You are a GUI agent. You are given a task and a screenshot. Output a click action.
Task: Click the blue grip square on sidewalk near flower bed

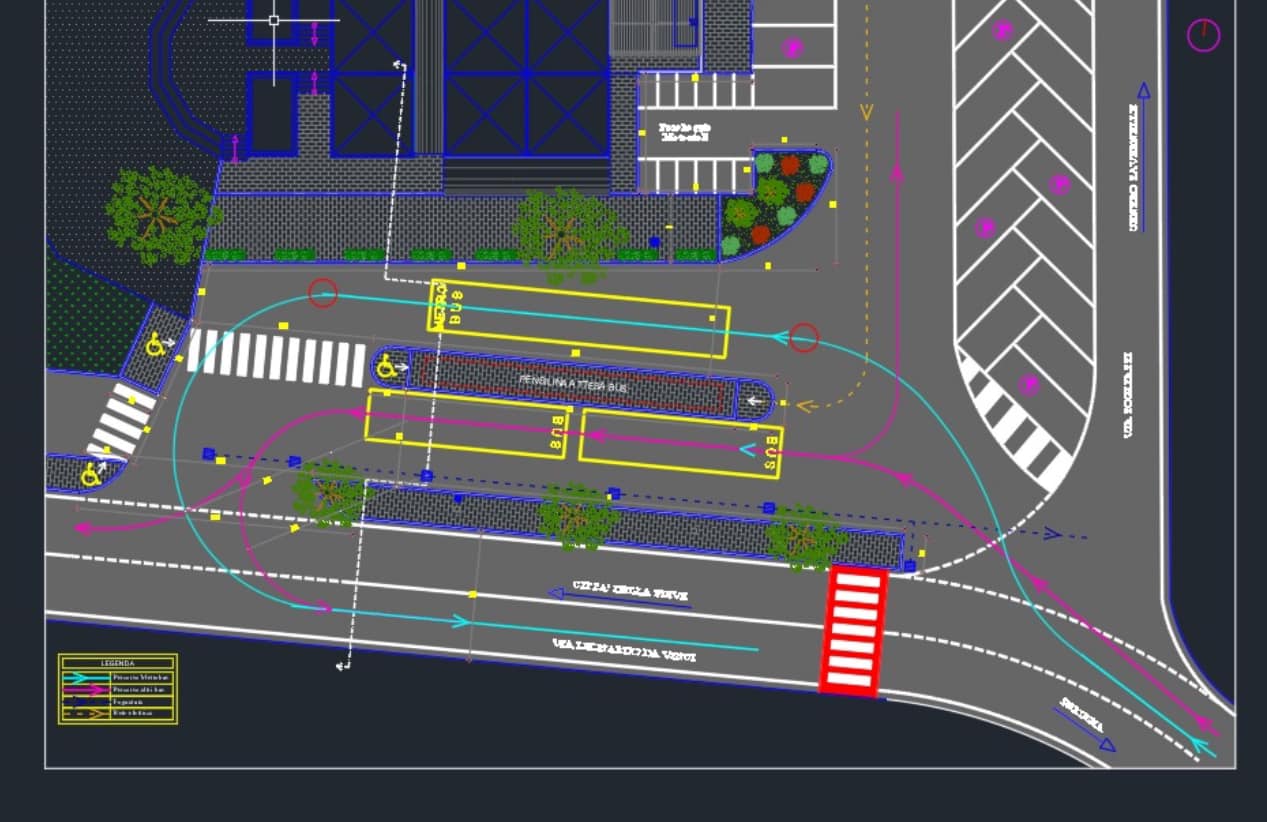pyautogui.click(x=654, y=241)
